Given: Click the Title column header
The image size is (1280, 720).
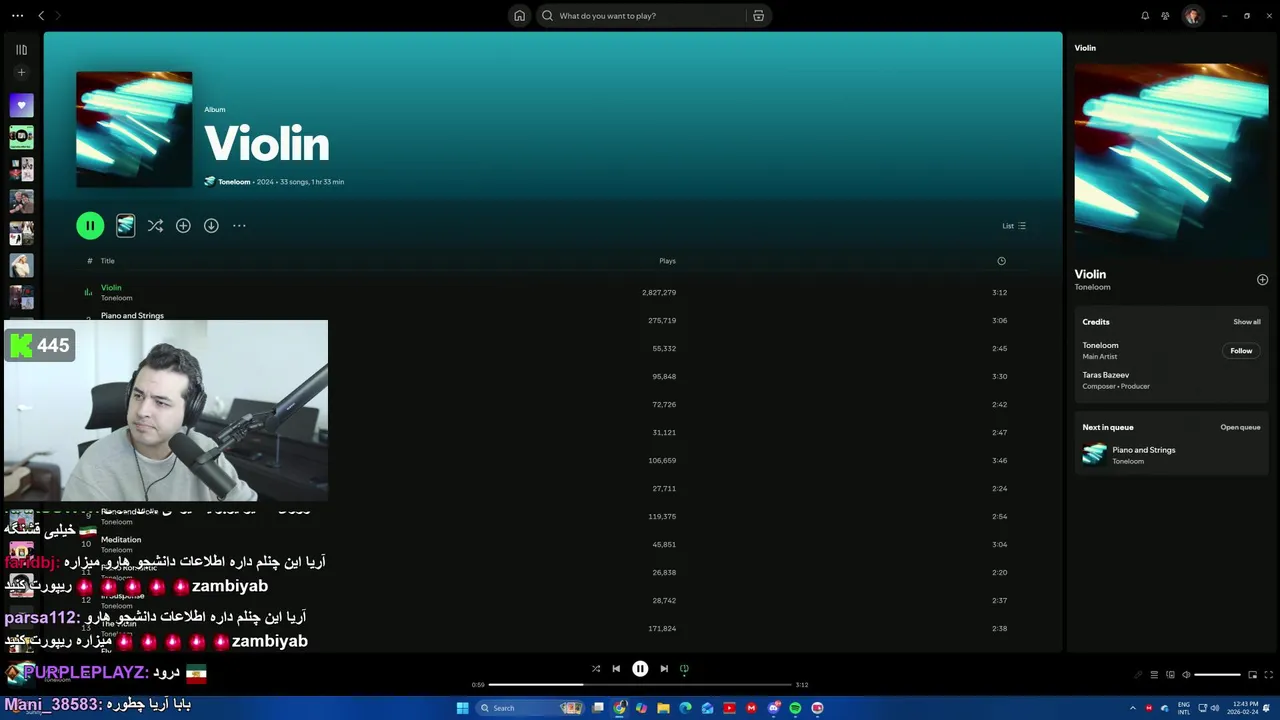Looking at the screenshot, I should pyautogui.click(x=107, y=261).
